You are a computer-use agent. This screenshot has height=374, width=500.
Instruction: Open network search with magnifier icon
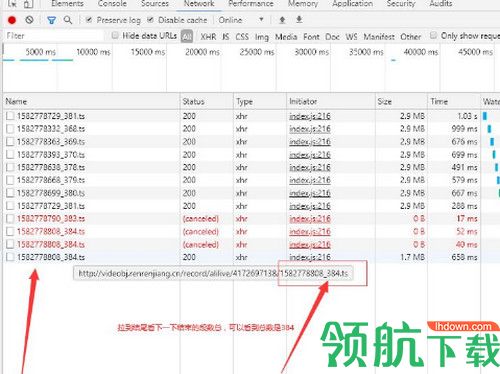(x=68, y=20)
